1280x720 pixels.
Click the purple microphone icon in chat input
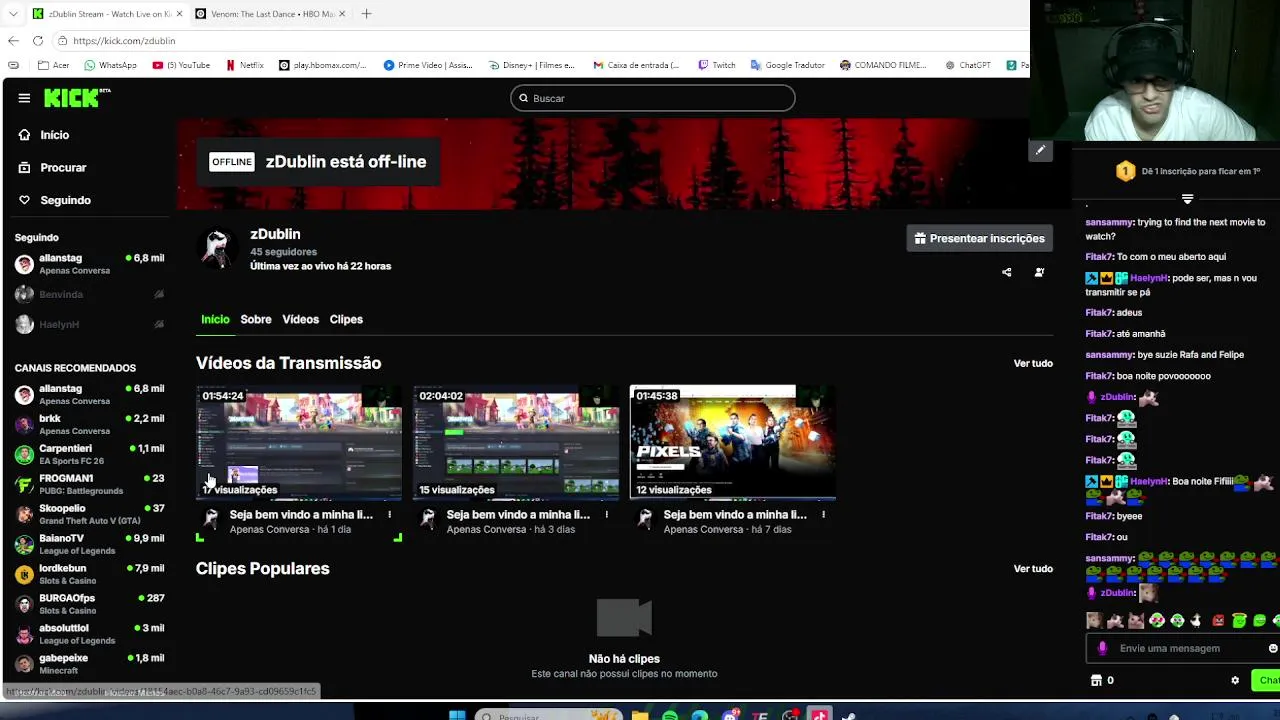click(1102, 648)
